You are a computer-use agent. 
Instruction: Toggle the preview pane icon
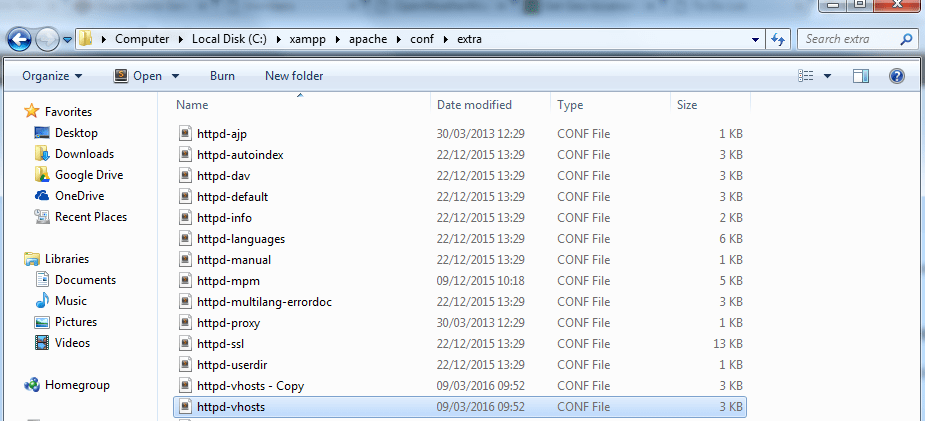point(862,76)
